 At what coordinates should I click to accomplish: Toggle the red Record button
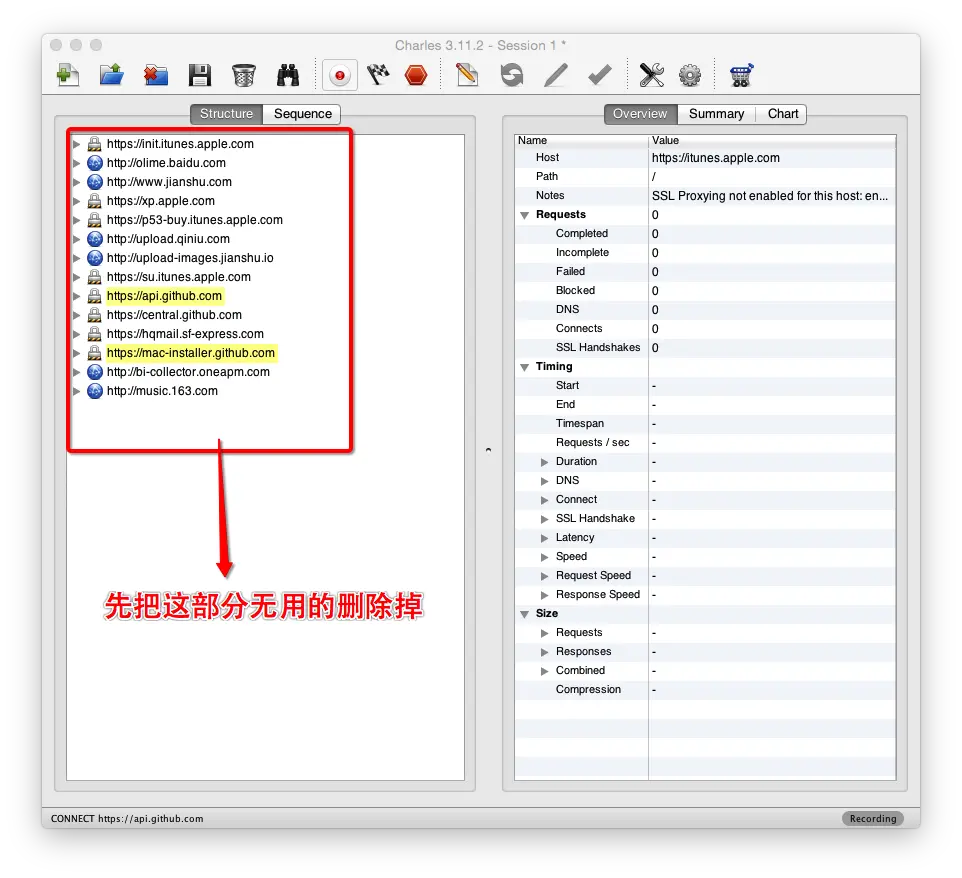(x=340, y=75)
